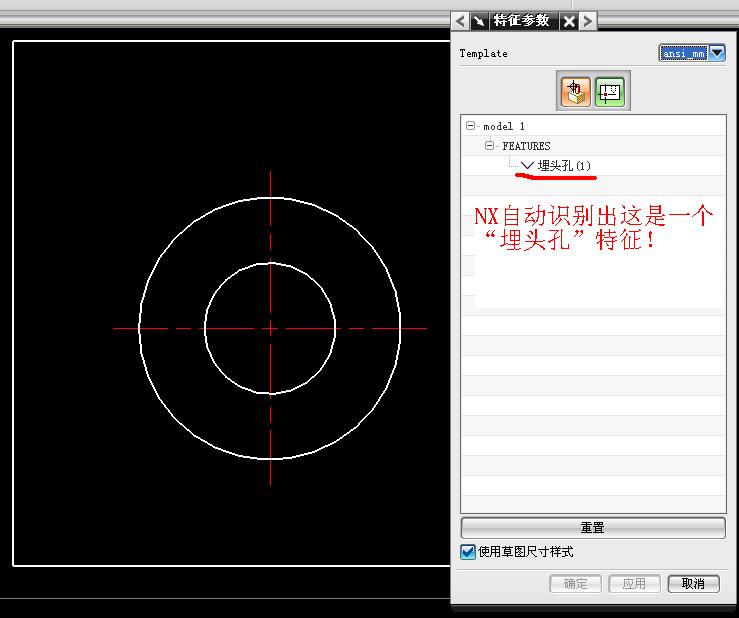Click the left arrow in the dialog title bar
The width and height of the screenshot is (739, 618).
[460, 21]
